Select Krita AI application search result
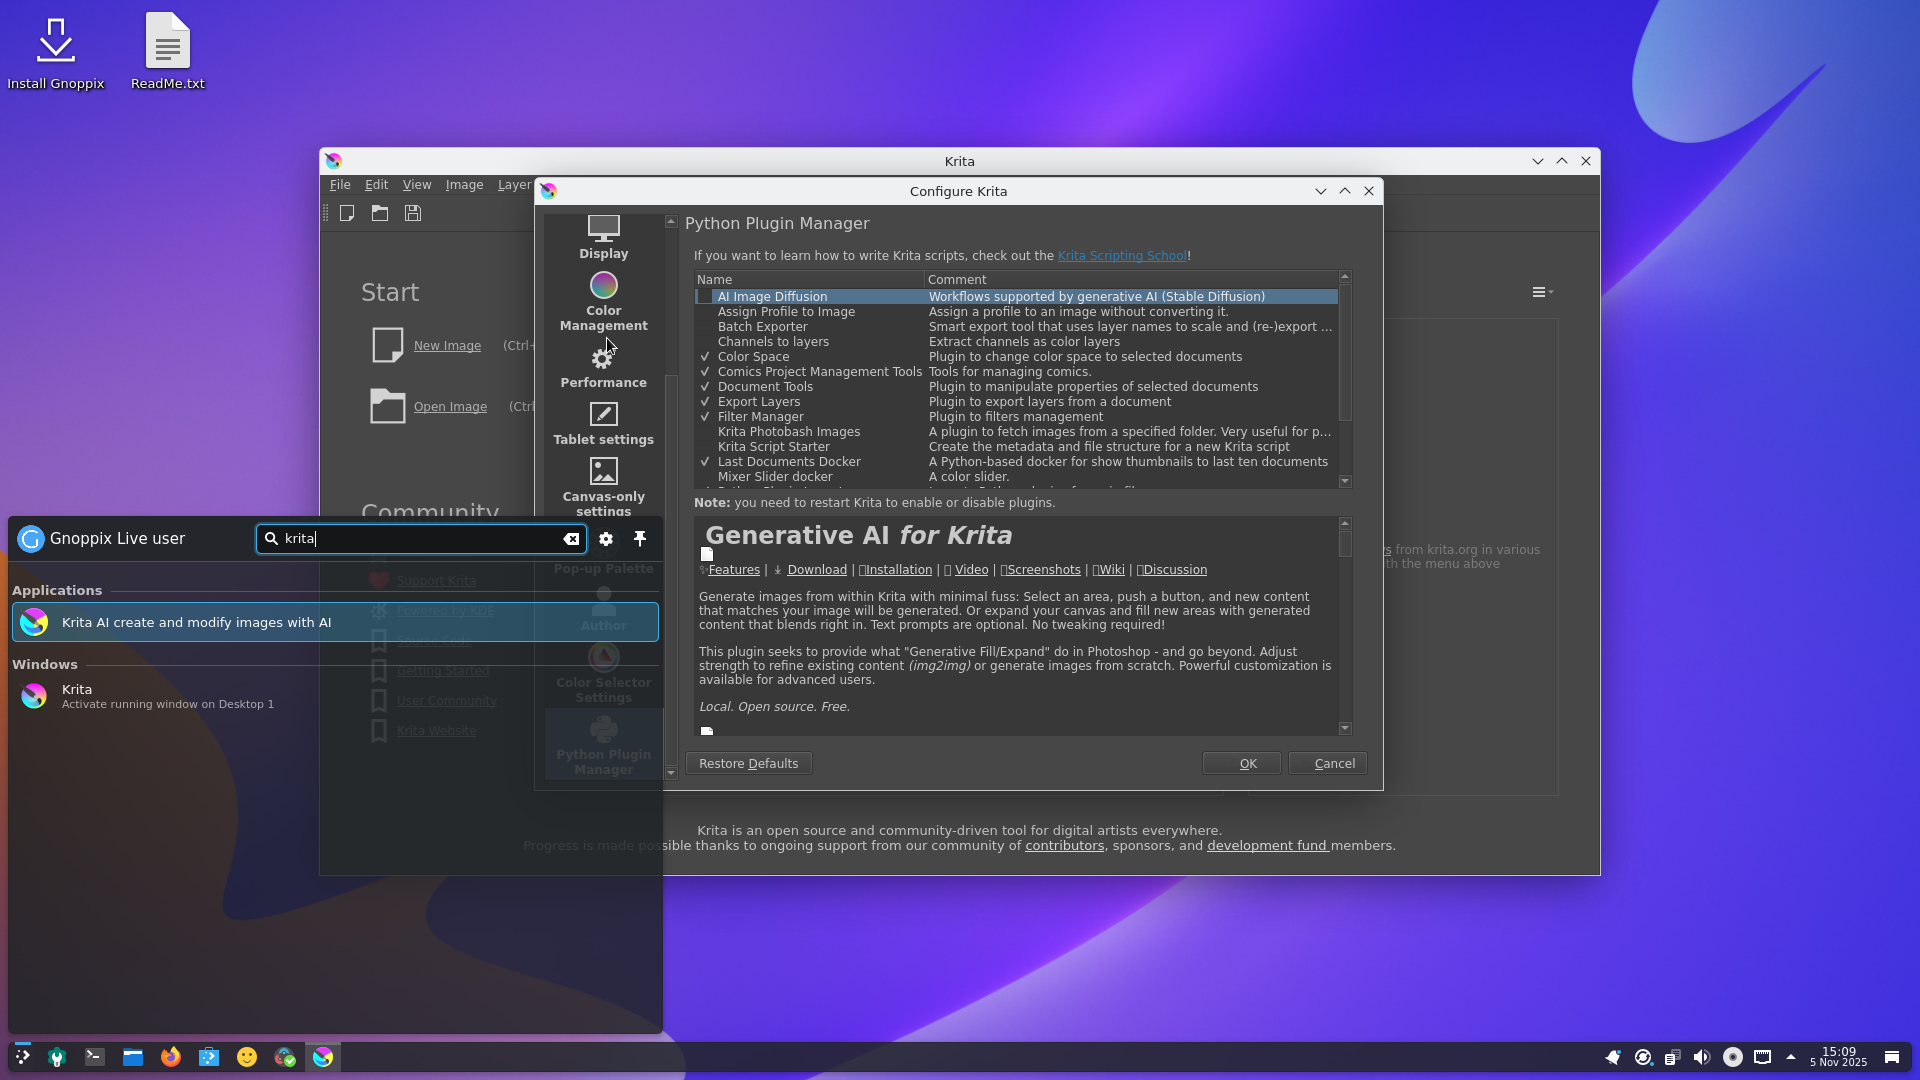 335,622
